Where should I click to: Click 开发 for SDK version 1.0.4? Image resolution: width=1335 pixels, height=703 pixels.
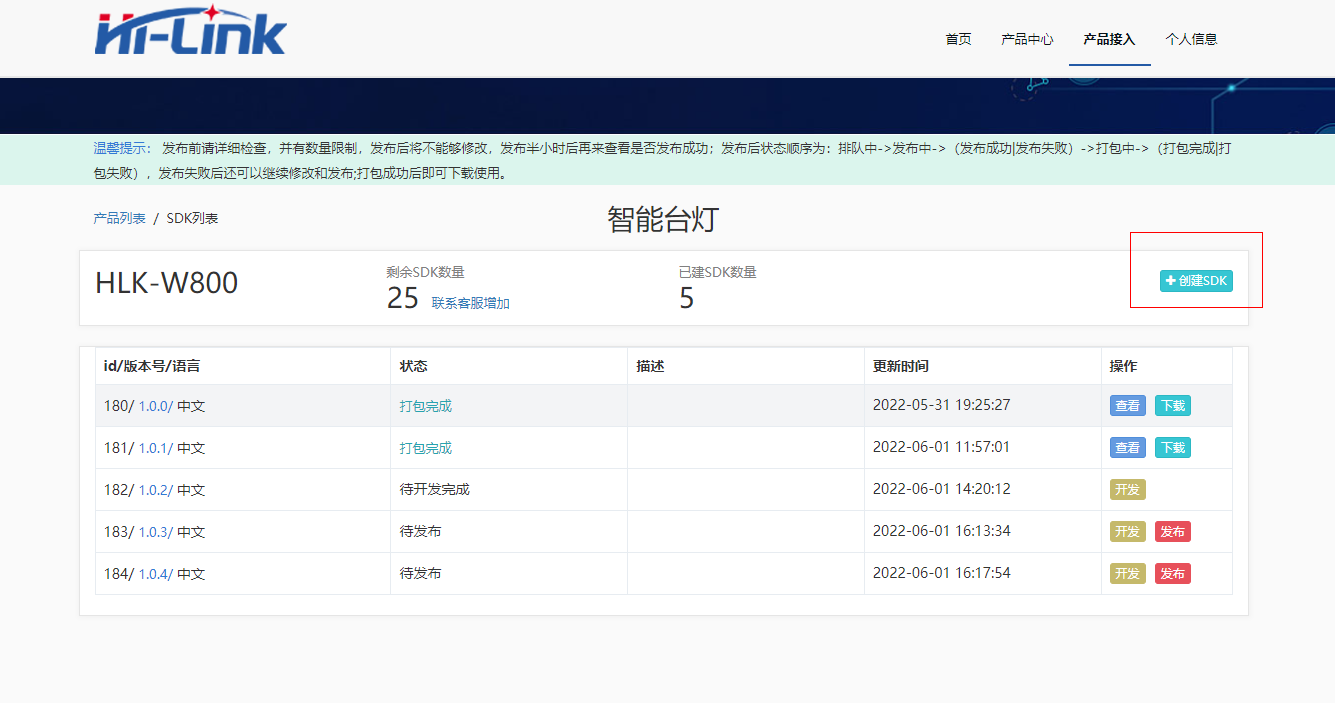[1127, 574]
